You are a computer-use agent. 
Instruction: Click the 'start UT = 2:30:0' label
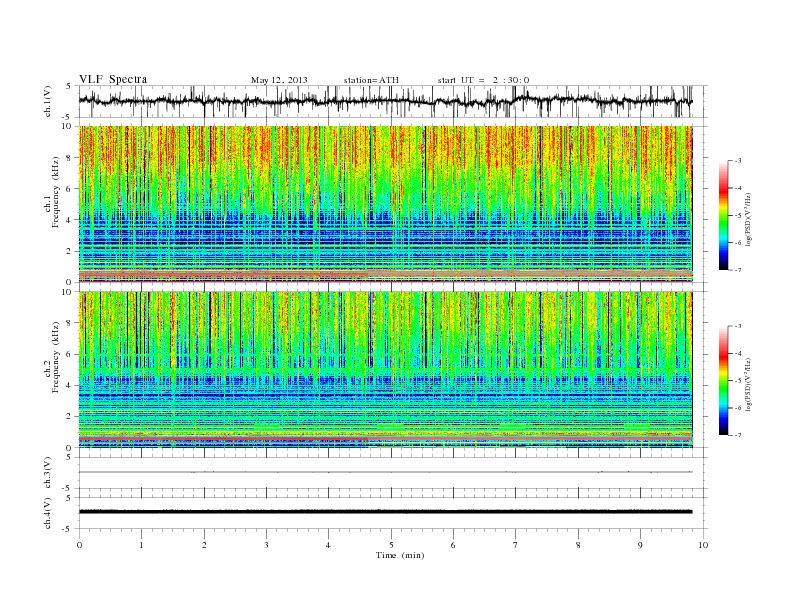(483, 80)
